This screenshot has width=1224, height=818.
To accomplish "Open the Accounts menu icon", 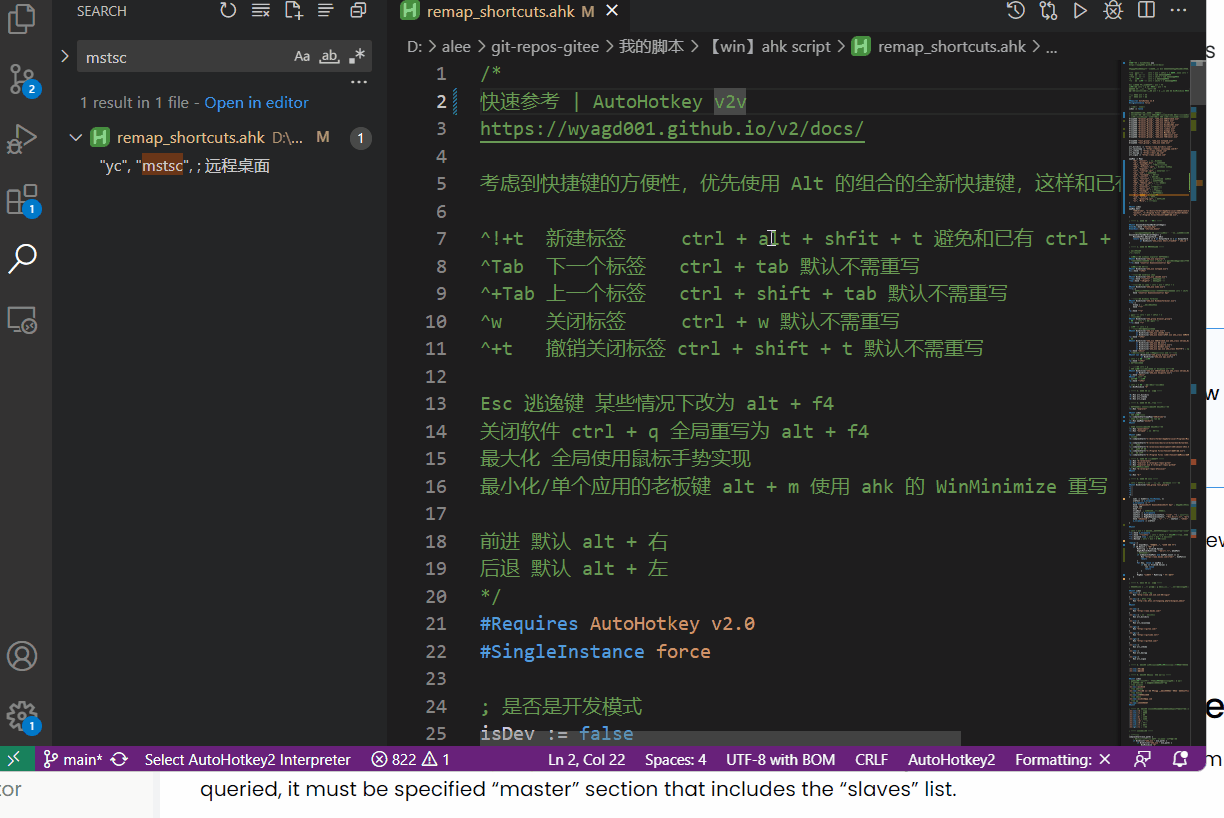I will coord(22,656).
